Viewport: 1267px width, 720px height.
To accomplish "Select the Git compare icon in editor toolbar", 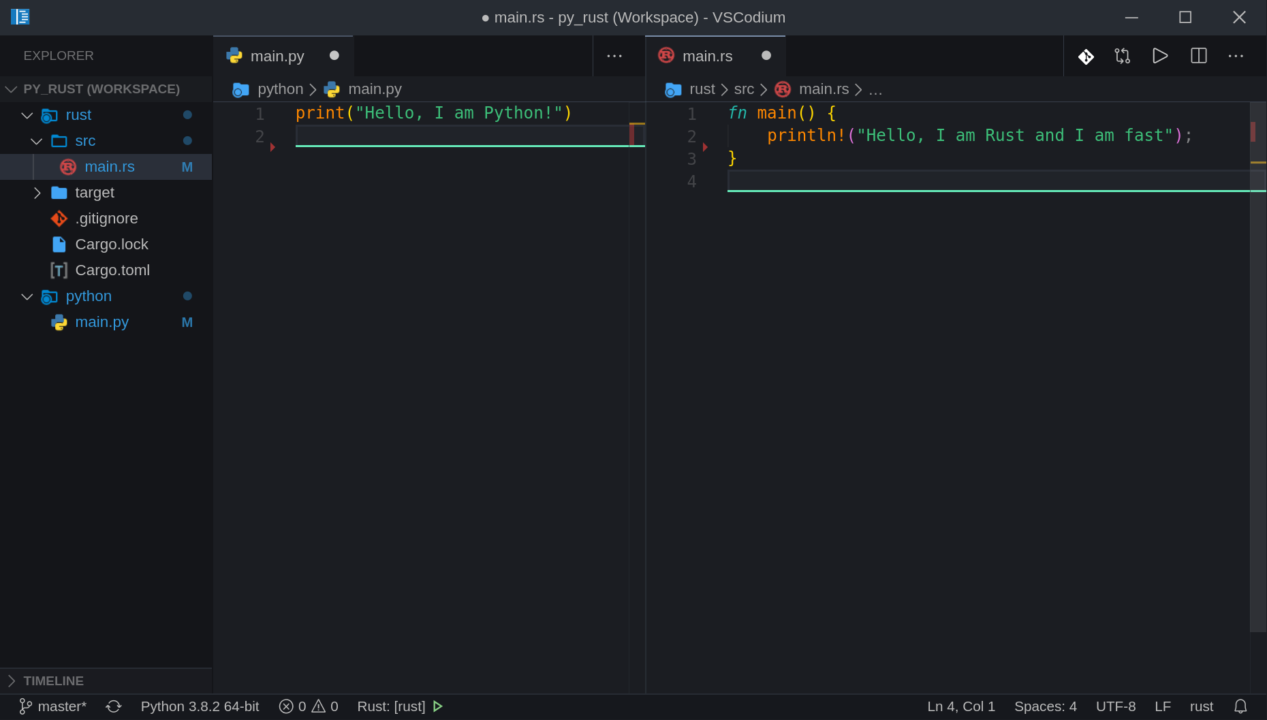I will tap(1122, 56).
